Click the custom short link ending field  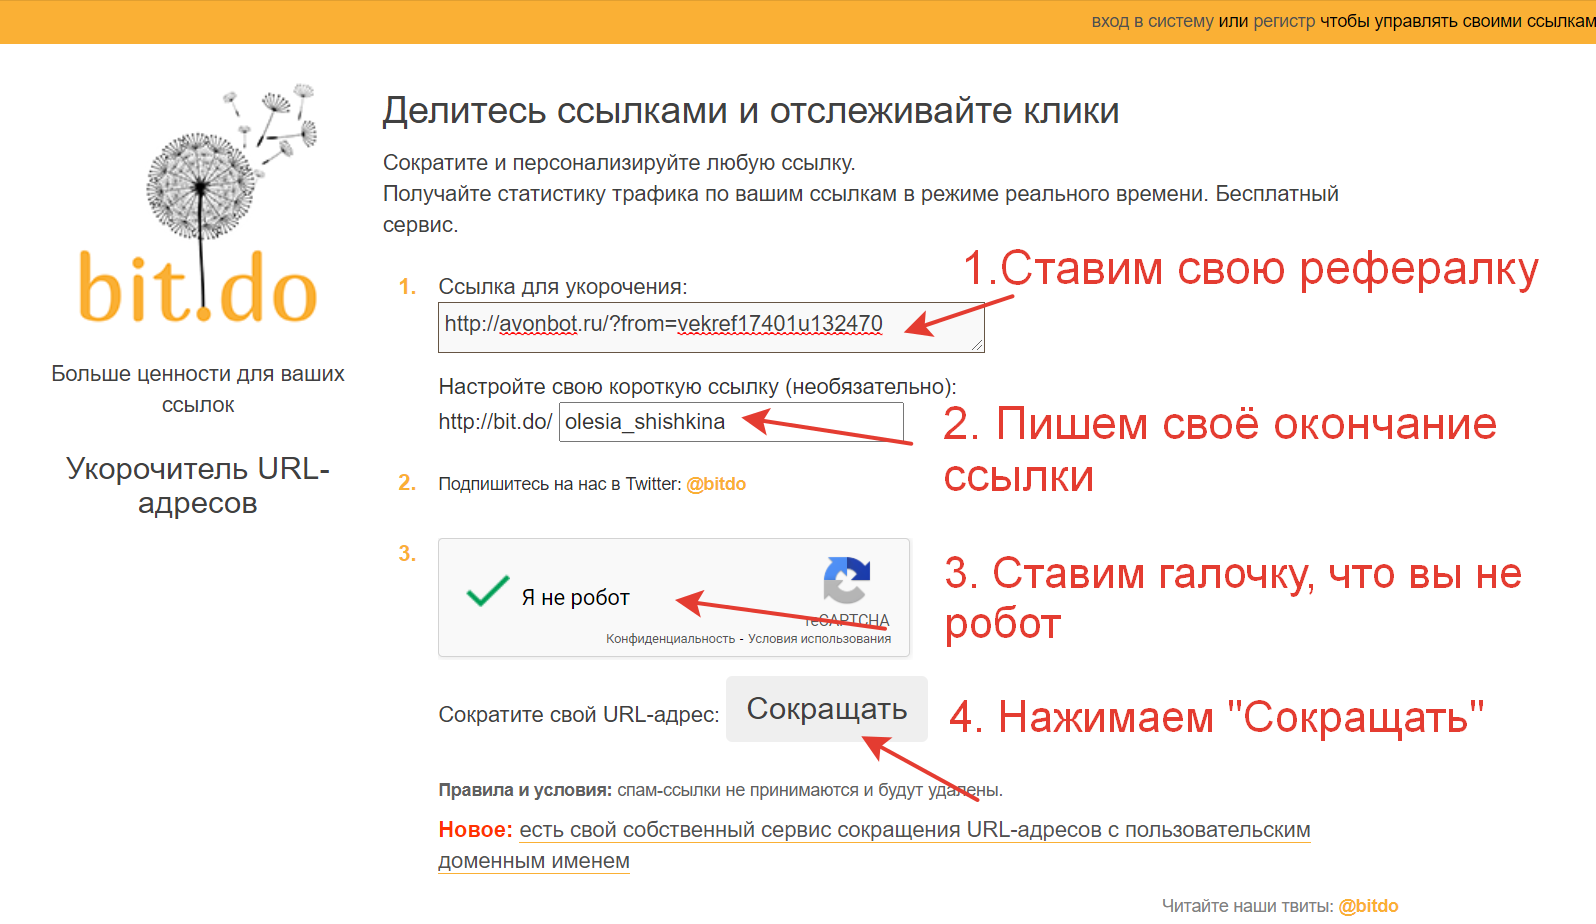(x=731, y=422)
